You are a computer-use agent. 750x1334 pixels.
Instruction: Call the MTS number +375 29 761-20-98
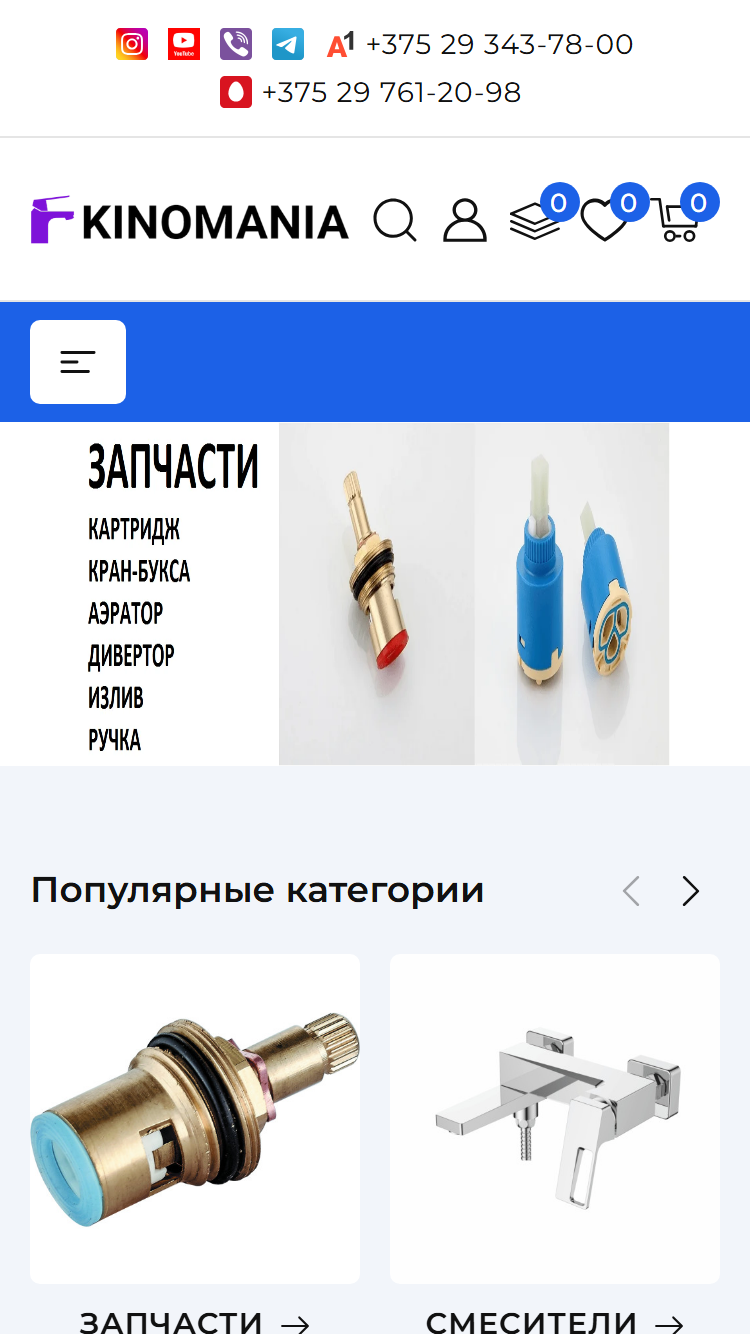[x=391, y=93]
